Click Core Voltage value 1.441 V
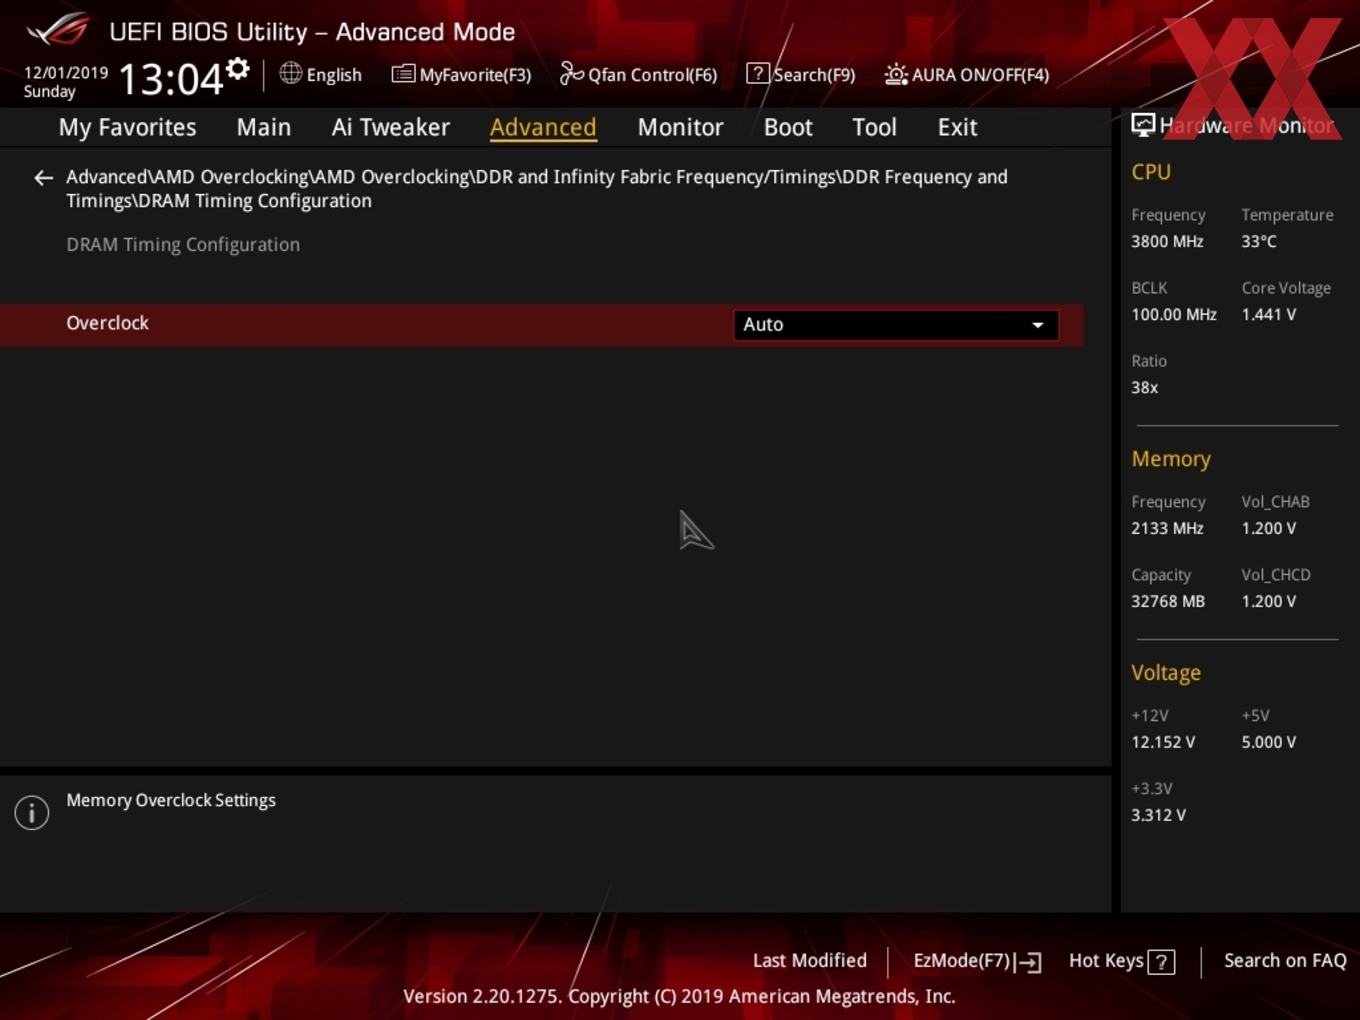 (x=1269, y=314)
